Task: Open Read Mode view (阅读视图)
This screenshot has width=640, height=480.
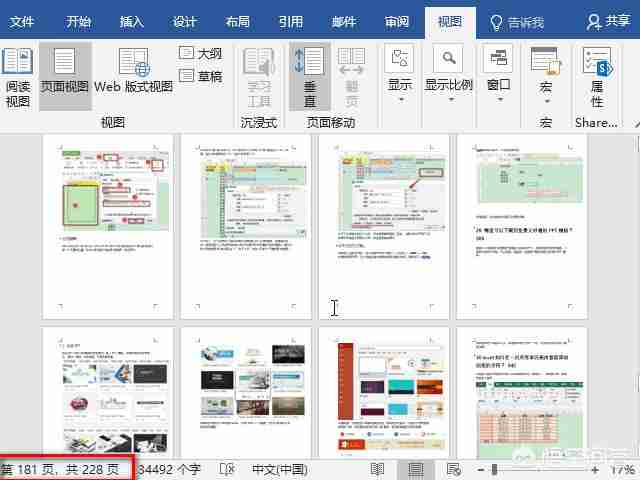Action: (17, 77)
